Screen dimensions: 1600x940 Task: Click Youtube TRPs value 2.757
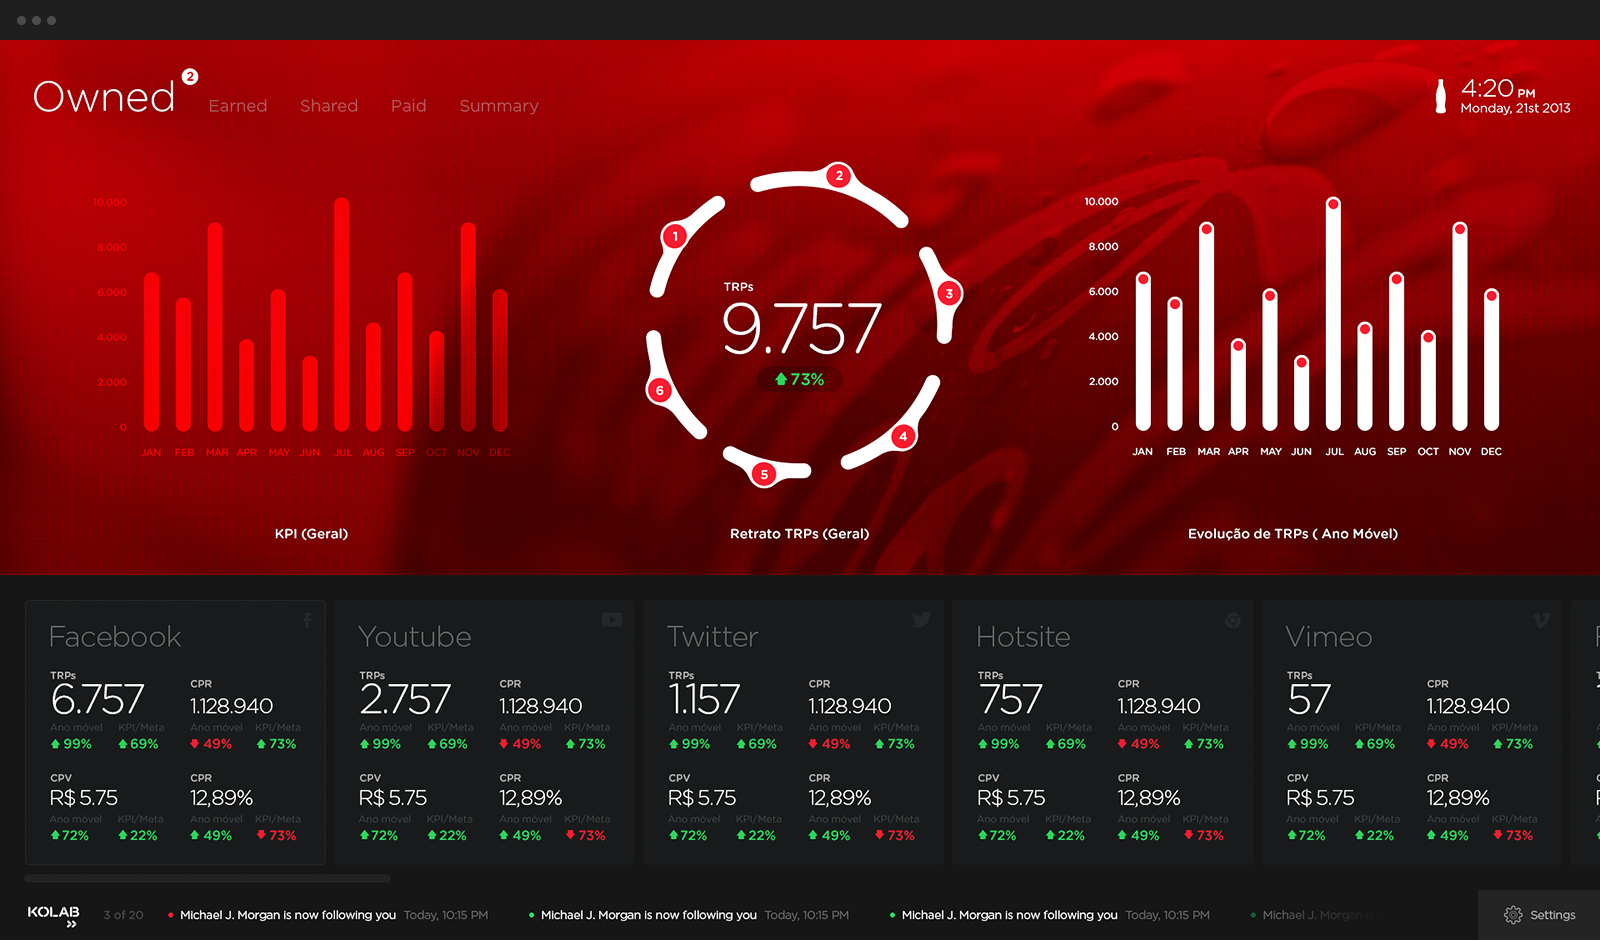click(406, 699)
